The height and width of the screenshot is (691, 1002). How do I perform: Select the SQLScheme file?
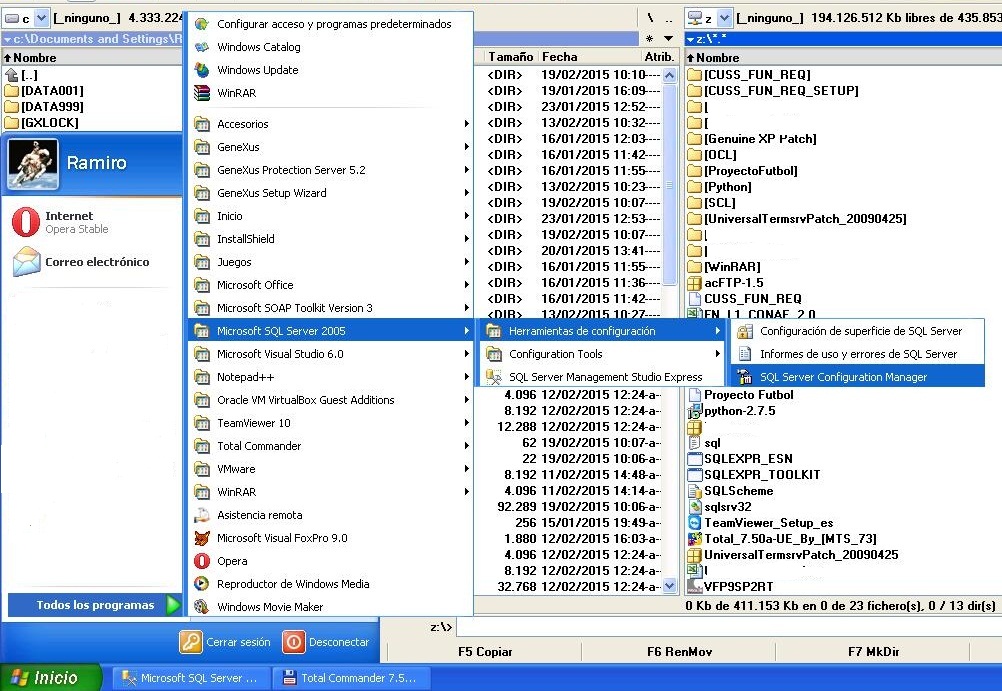(738, 491)
